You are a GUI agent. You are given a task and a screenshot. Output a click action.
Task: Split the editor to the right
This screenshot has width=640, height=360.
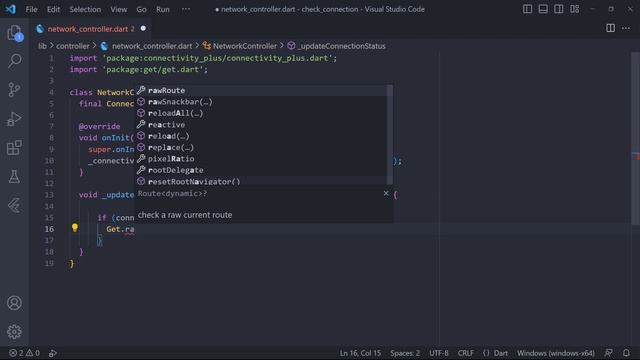pos(610,28)
